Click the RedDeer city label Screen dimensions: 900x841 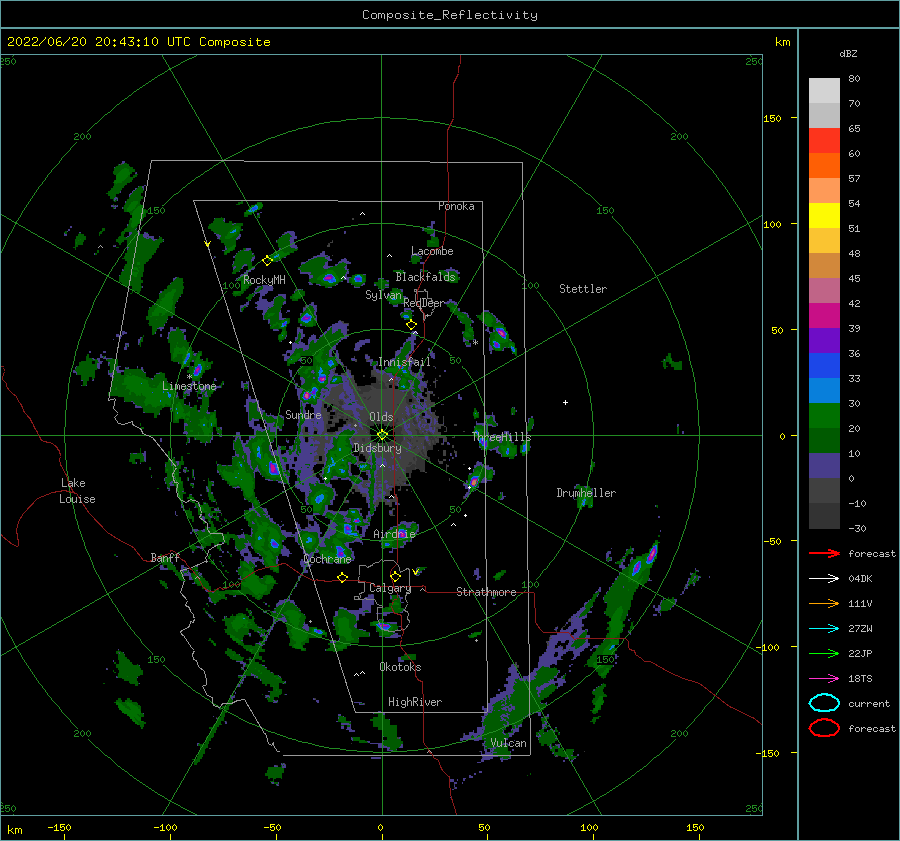pos(424,303)
